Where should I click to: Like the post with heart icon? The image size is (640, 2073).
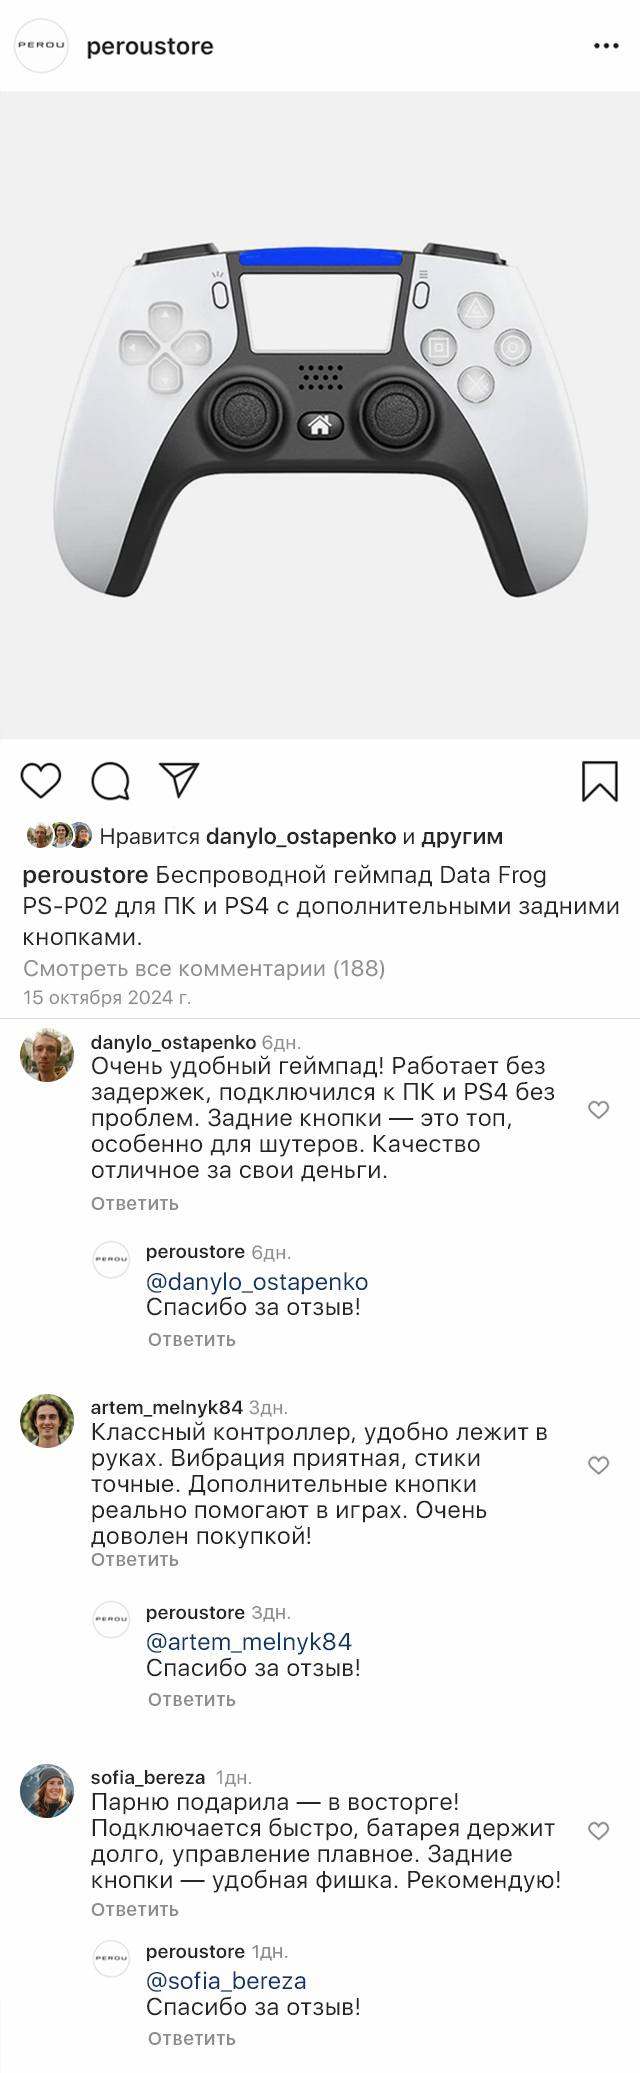(x=41, y=780)
